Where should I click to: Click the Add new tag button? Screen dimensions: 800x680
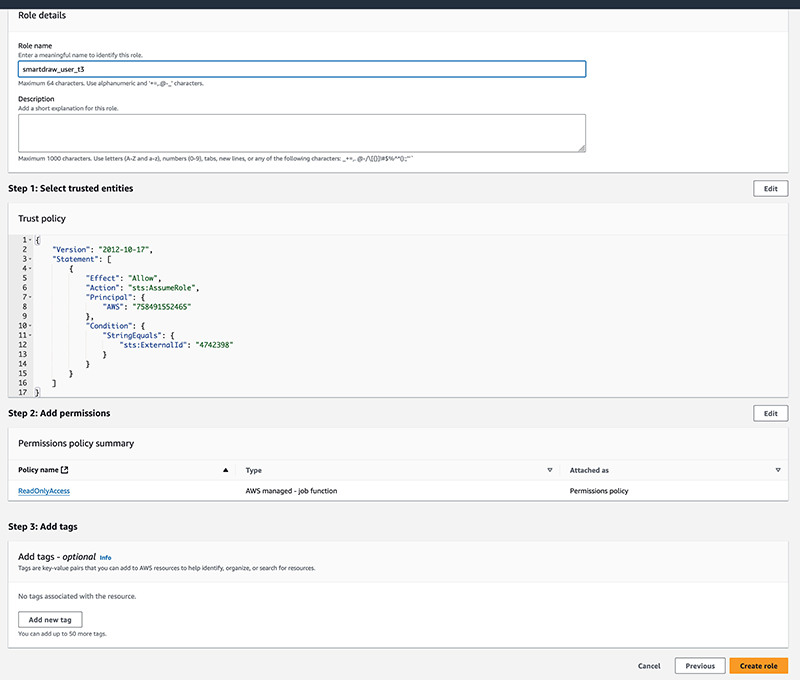(x=57, y=619)
